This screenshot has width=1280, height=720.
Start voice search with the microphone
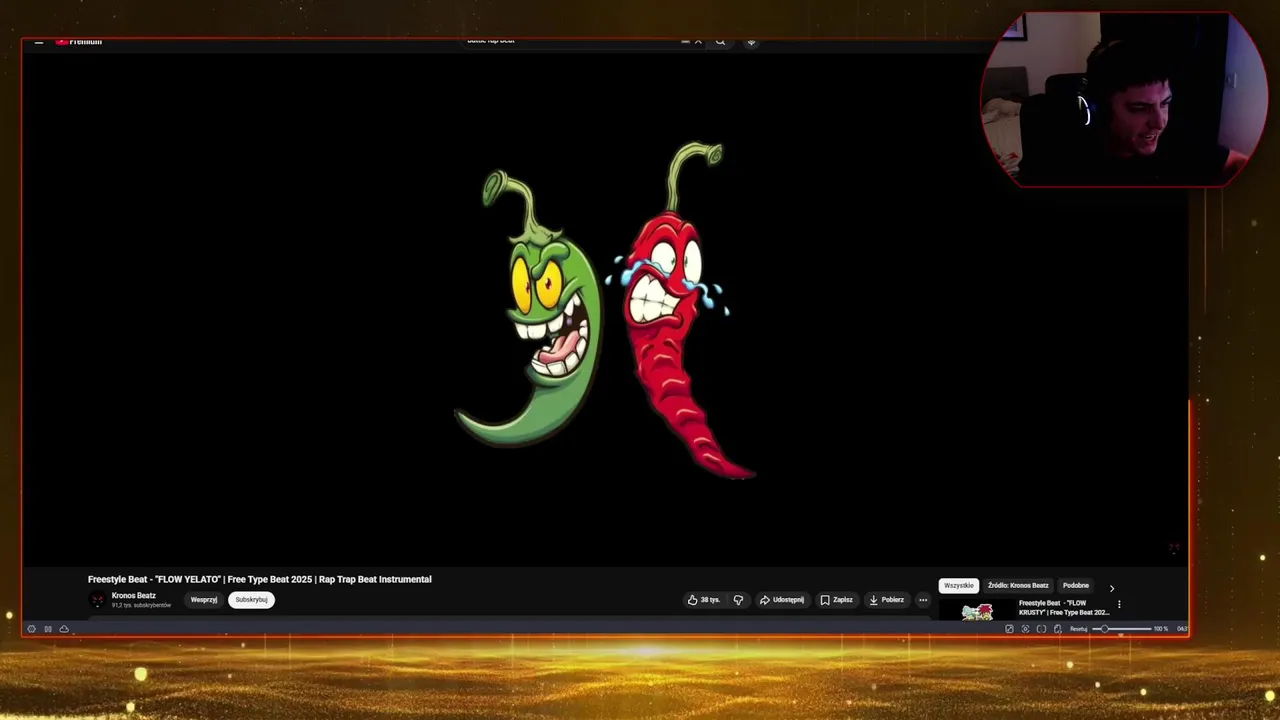(751, 41)
